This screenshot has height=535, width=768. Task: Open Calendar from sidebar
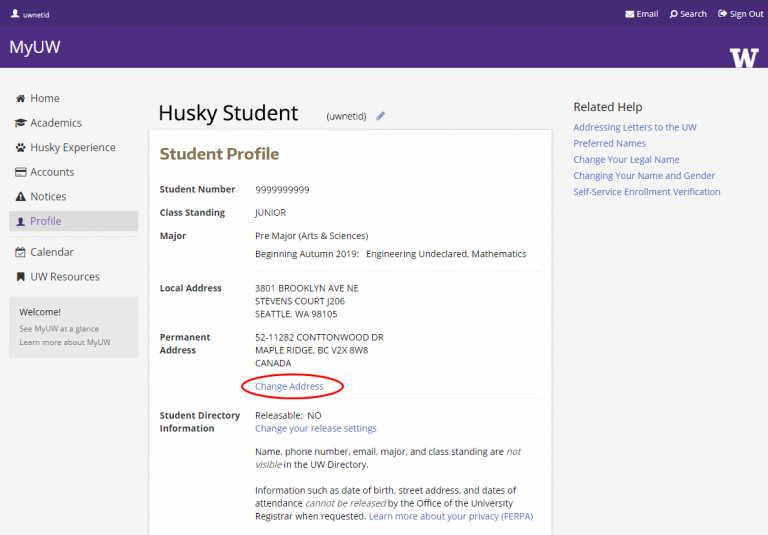coord(51,252)
